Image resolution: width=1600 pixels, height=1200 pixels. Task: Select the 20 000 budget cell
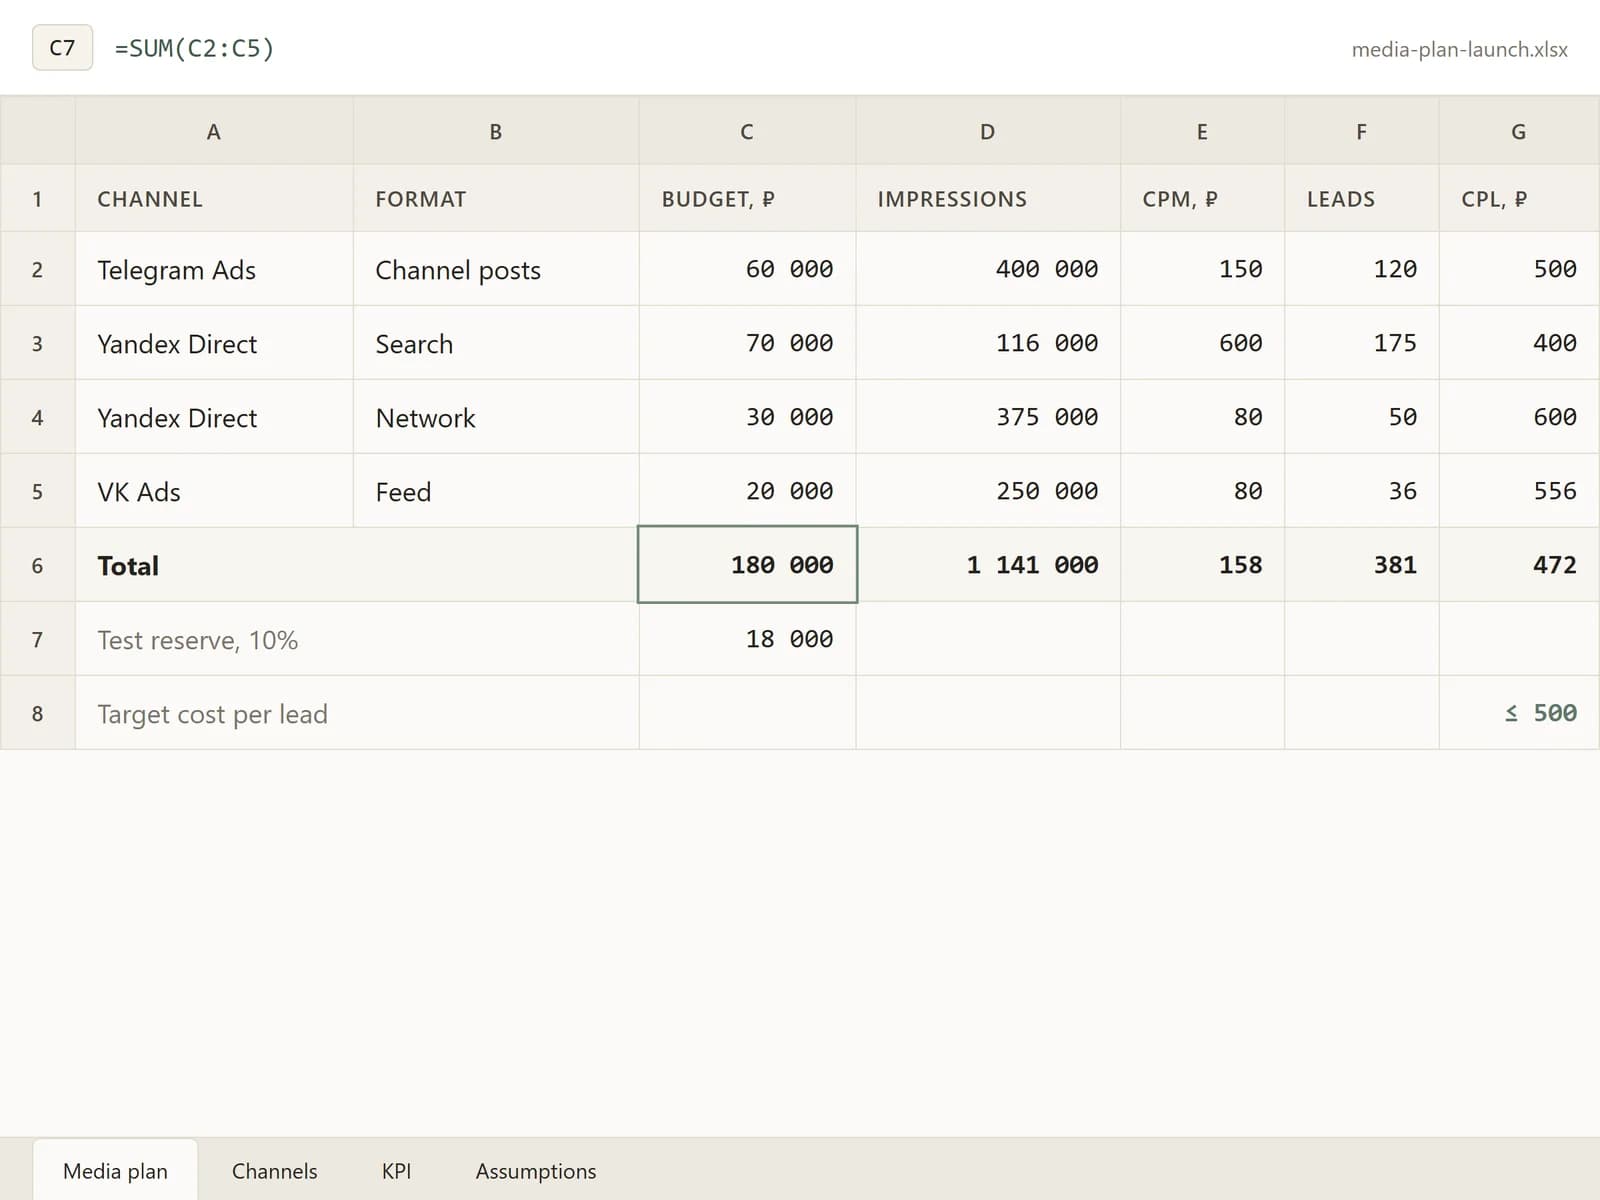point(747,491)
